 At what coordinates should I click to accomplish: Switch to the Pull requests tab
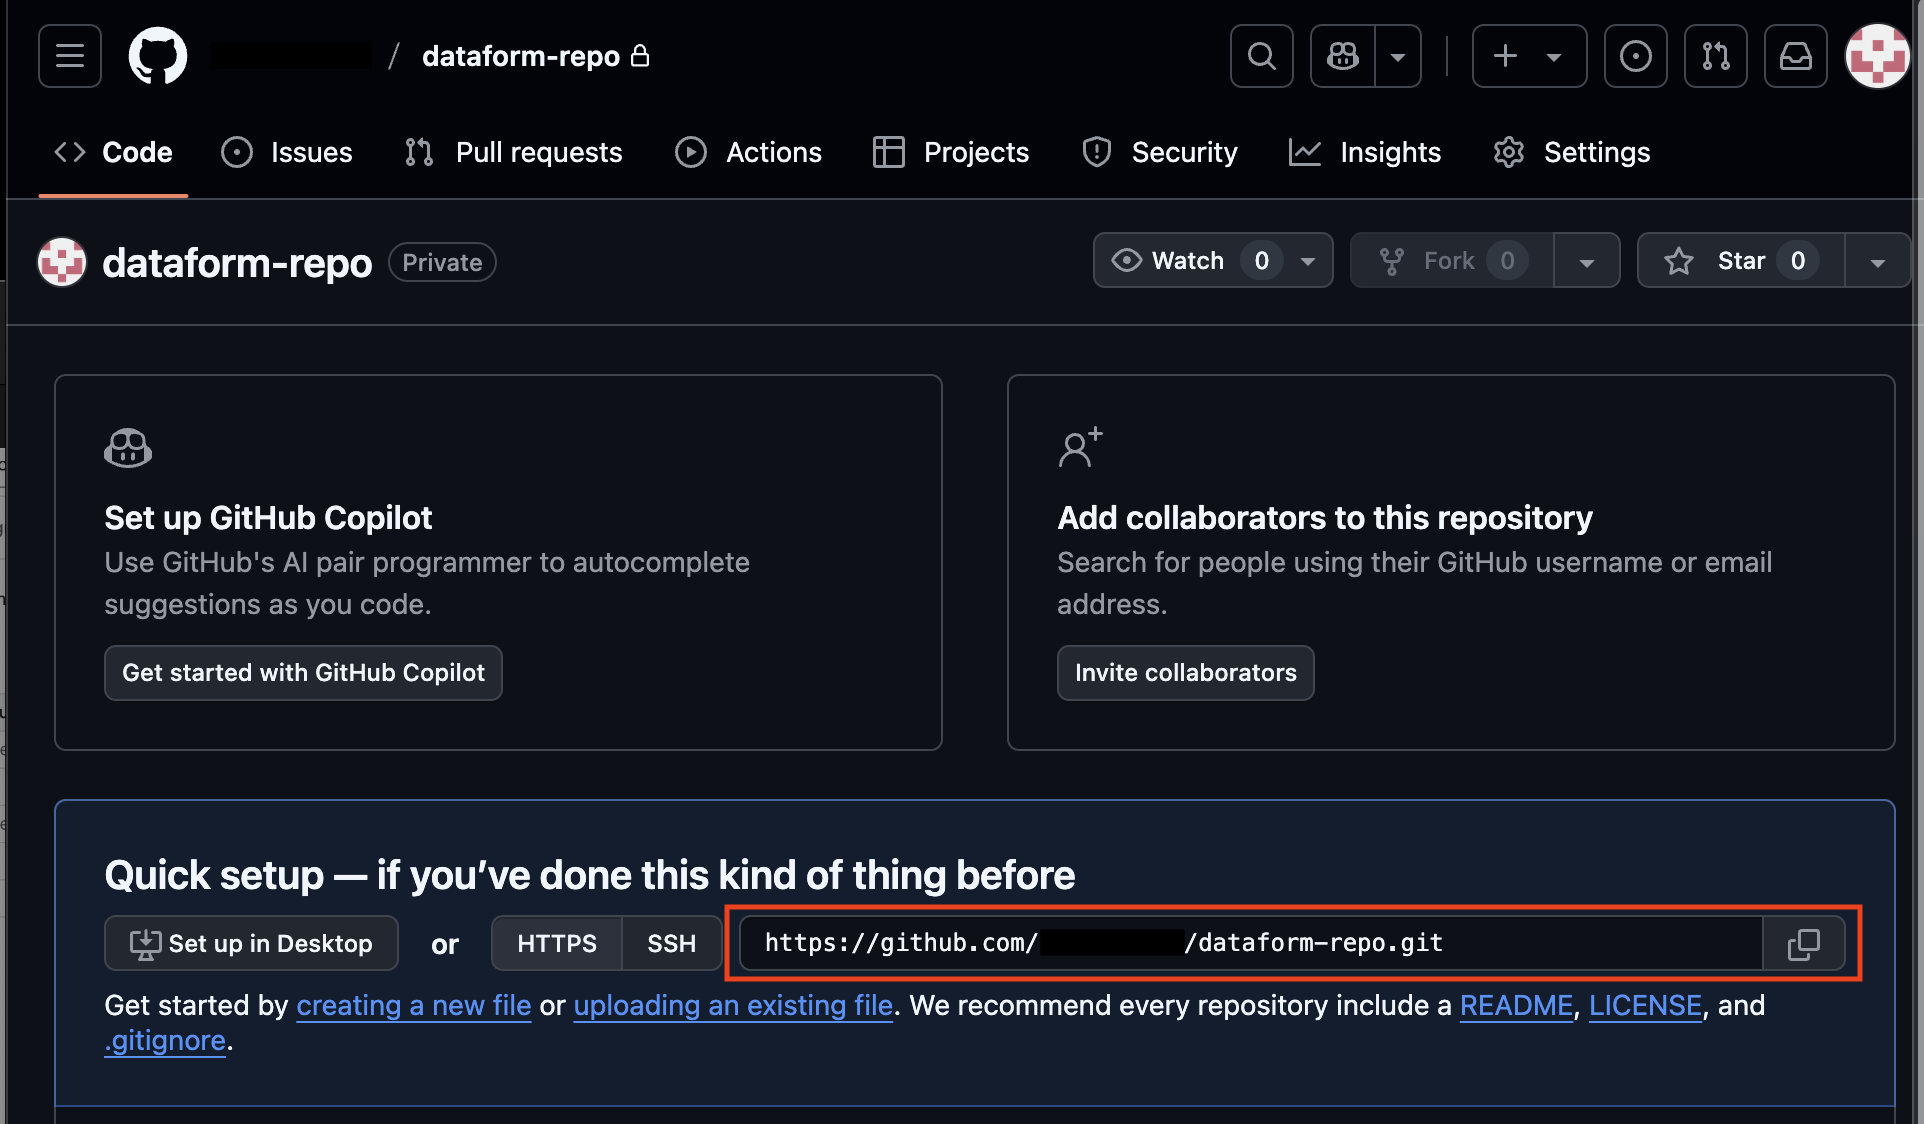(x=513, y=152)
